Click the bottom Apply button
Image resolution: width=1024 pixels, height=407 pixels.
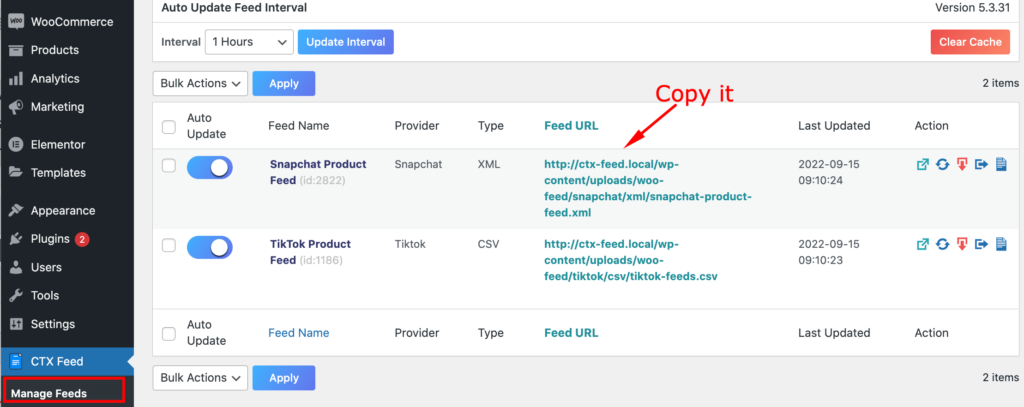pyautogui.click(x=283, y=378)
